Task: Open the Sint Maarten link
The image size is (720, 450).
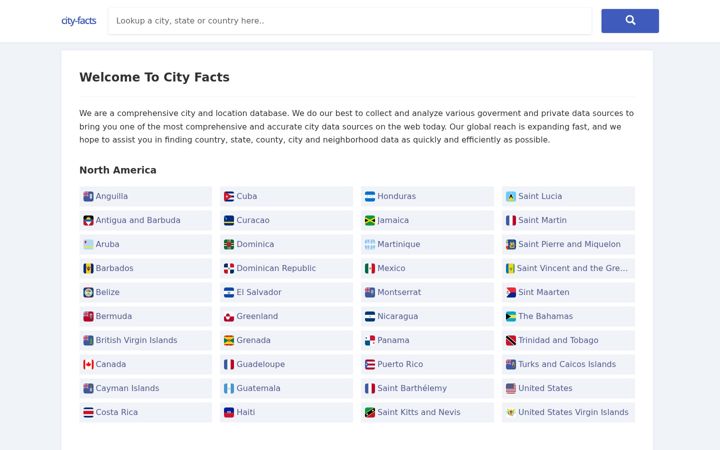Action: tap(568, 292)
